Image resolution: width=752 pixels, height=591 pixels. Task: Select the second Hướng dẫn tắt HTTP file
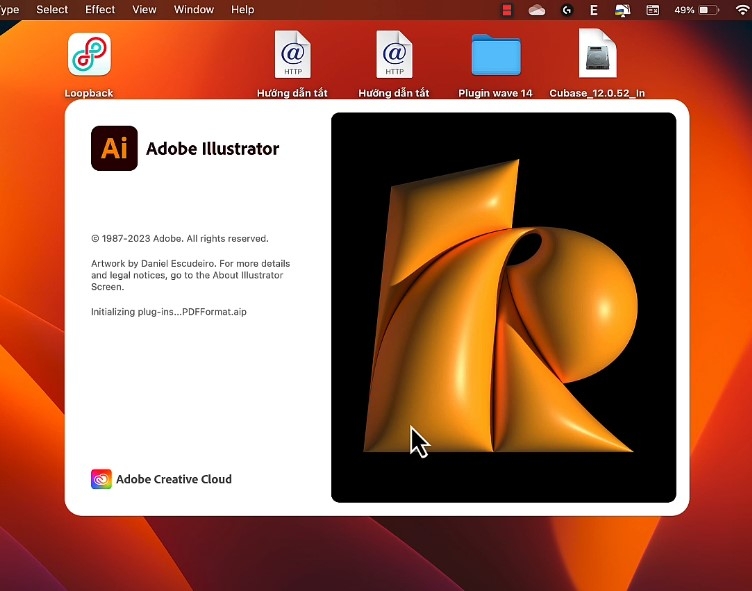(x=394, y=54)
